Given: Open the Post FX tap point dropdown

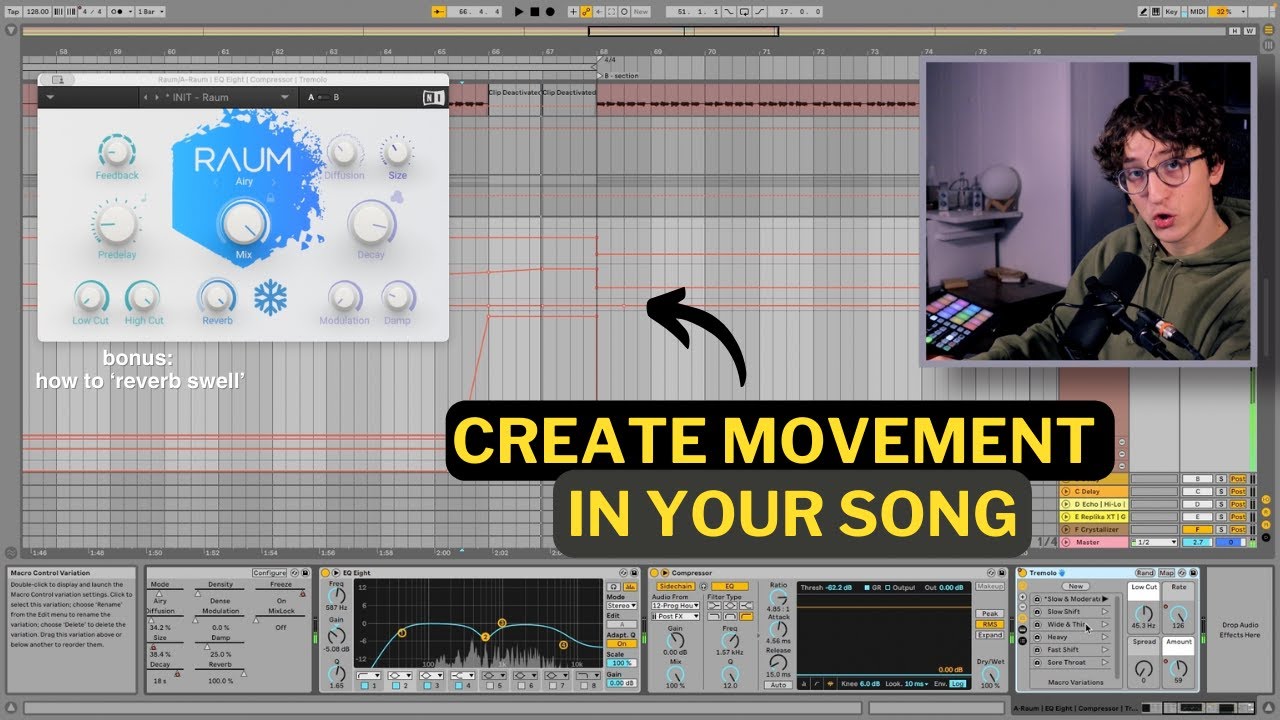Looking at the screenshot, I should pyautogui.click(x=676, y=617).
